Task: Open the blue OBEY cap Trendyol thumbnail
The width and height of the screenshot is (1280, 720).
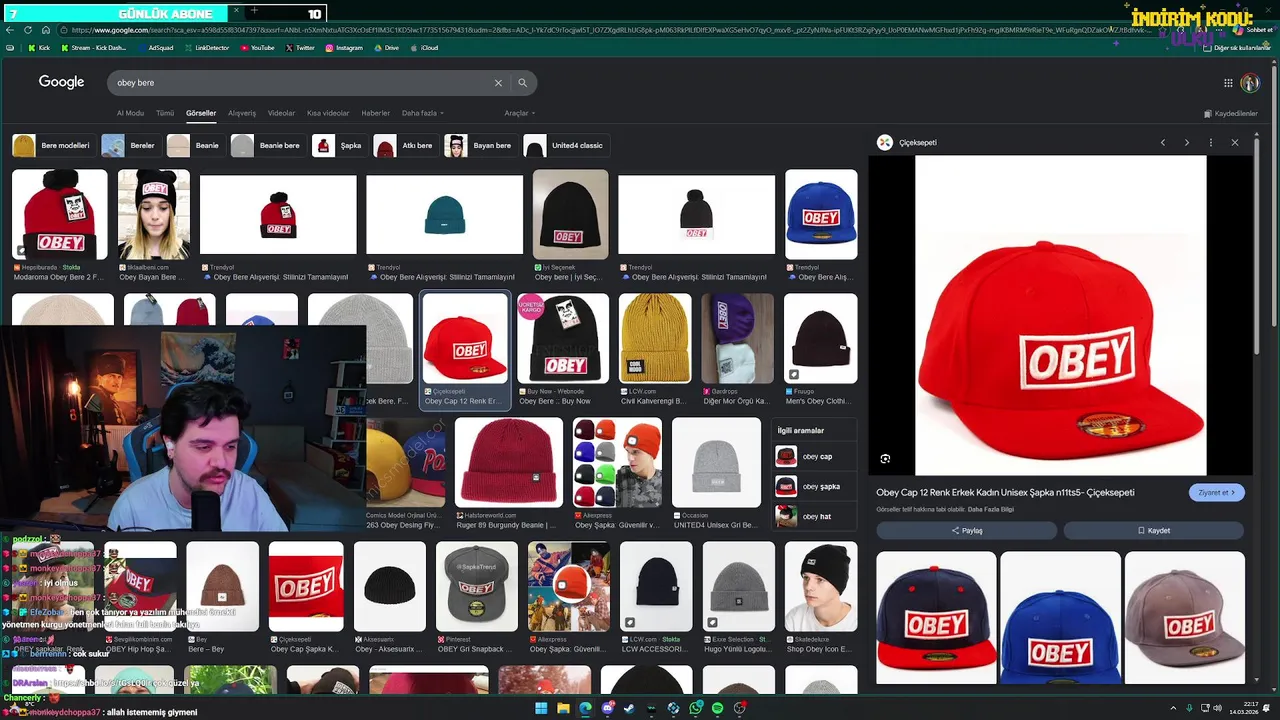Action: click(x=821, y=215)
